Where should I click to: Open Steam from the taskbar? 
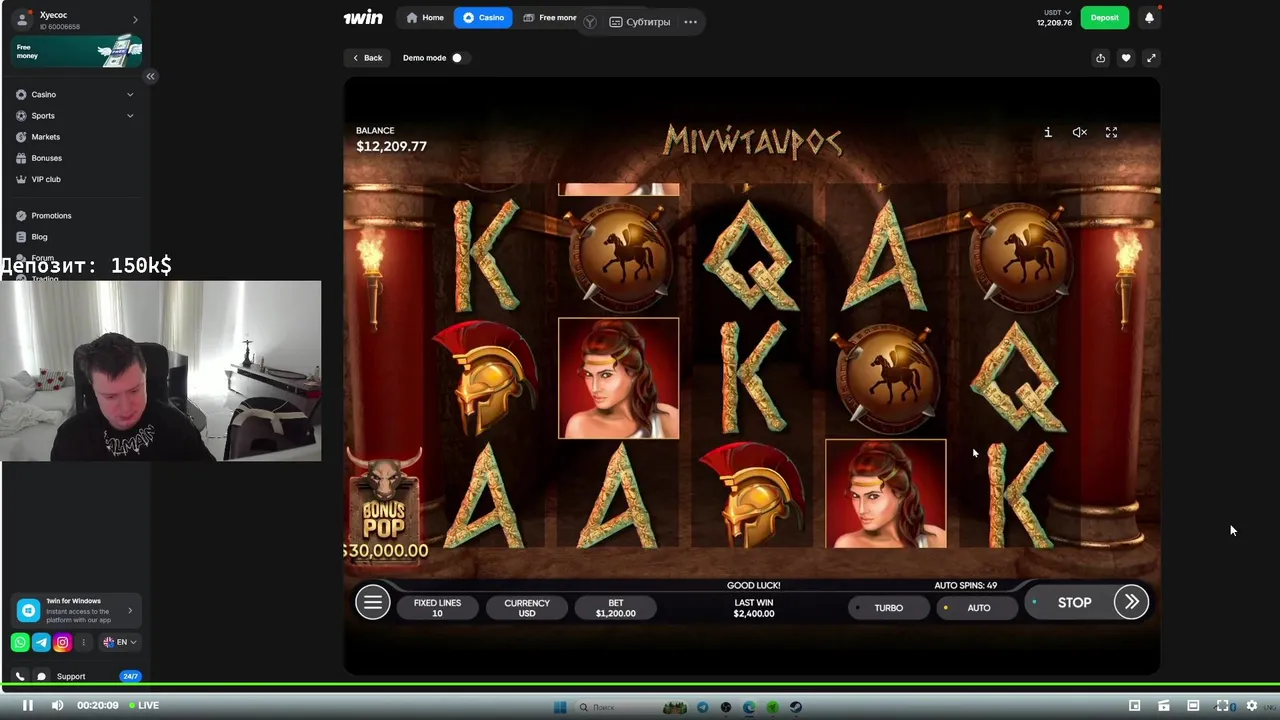click(x=795, y=707)
